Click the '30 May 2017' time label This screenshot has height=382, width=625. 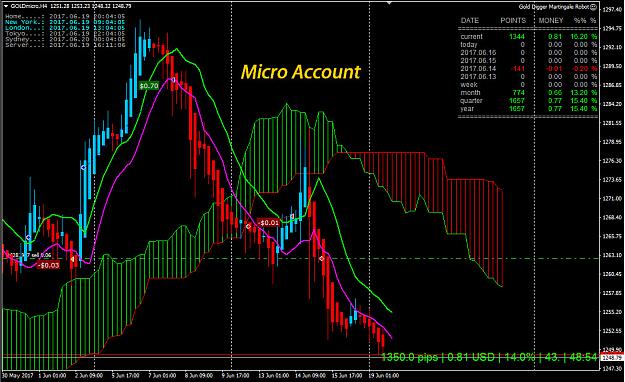[x=19, y=375]
